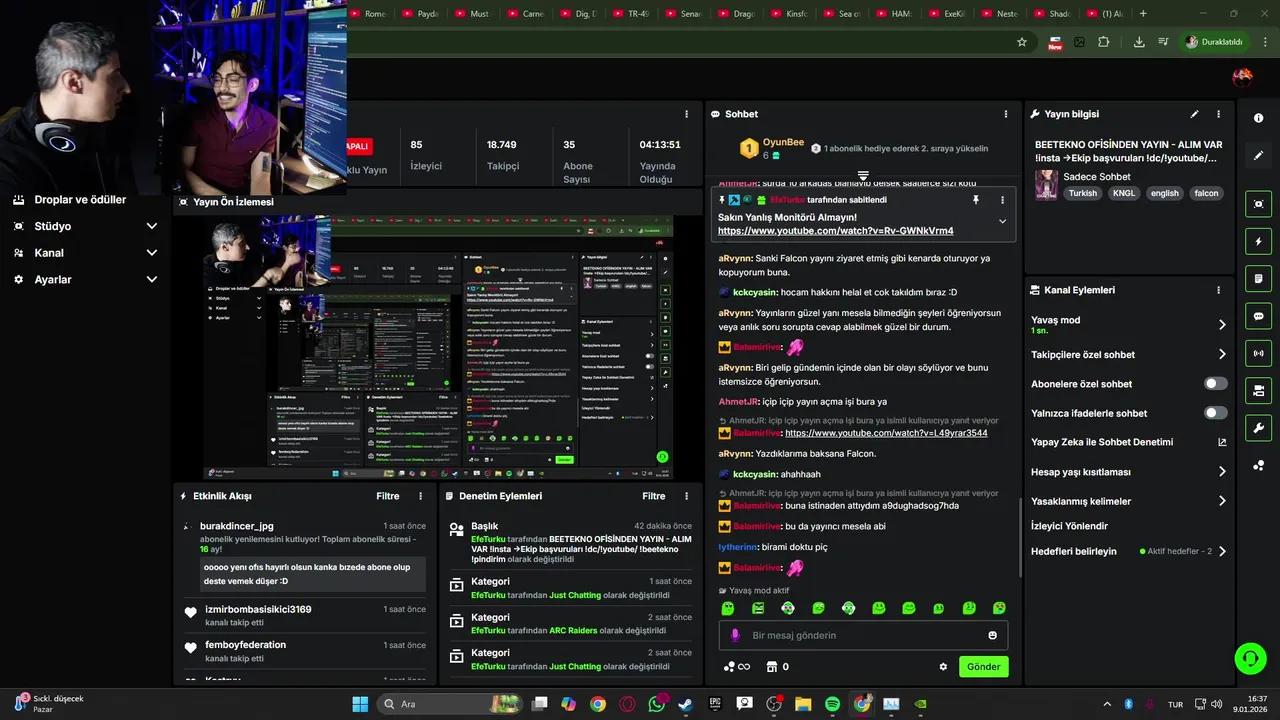Viewport: 1280px width, 720px height.
Task: Open Kanal Eylemleri panel options menu
Action: click(x=1218, y=290)
